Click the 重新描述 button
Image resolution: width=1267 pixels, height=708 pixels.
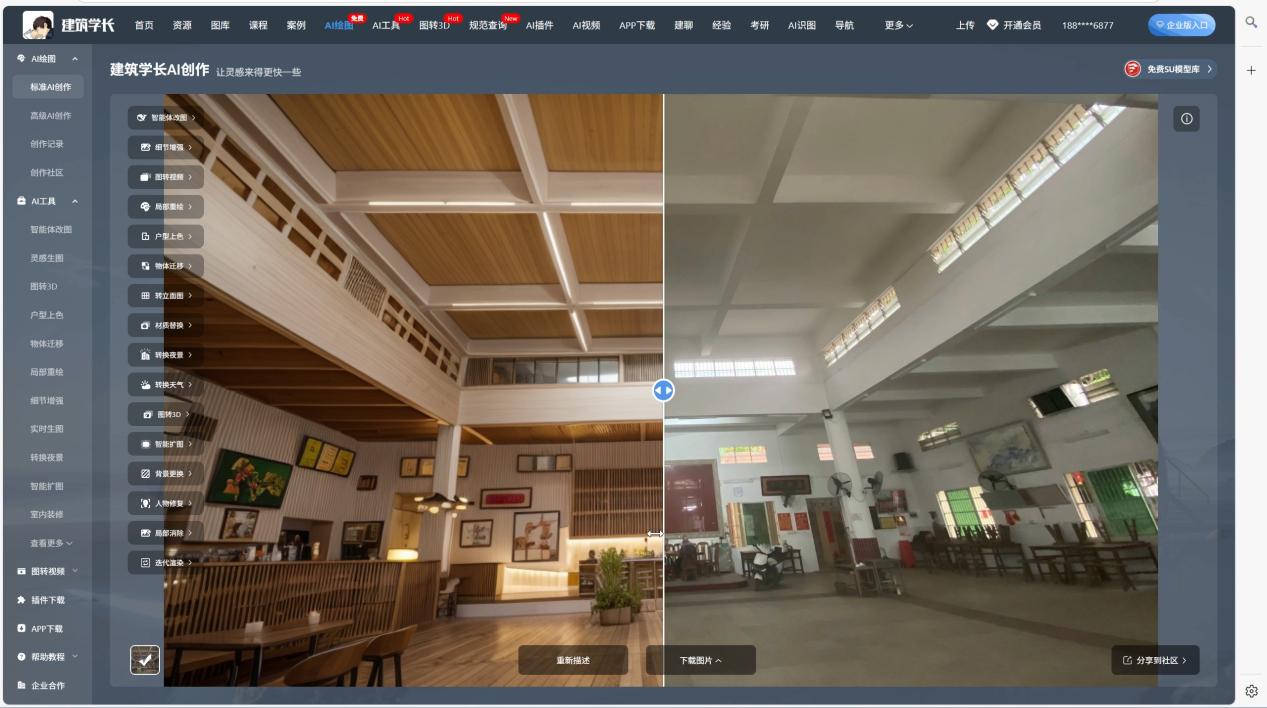pos(573,660)
